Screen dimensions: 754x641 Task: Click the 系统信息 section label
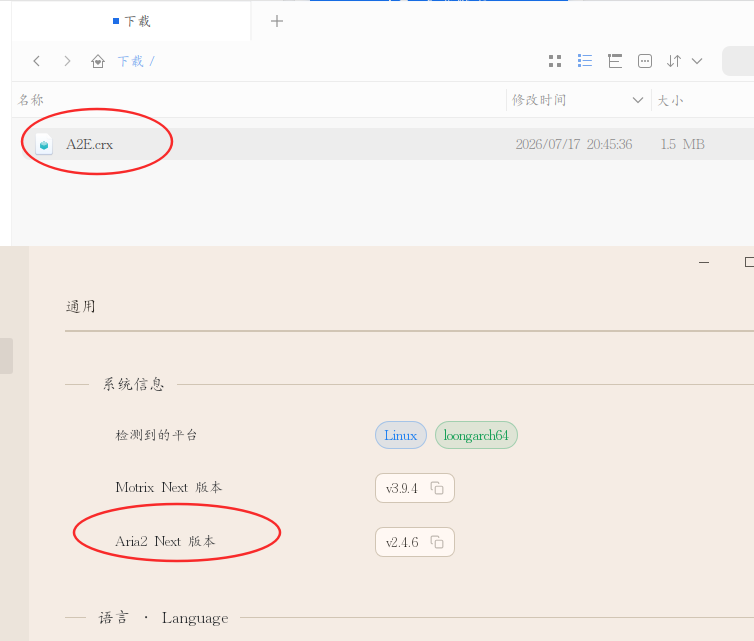133,384
